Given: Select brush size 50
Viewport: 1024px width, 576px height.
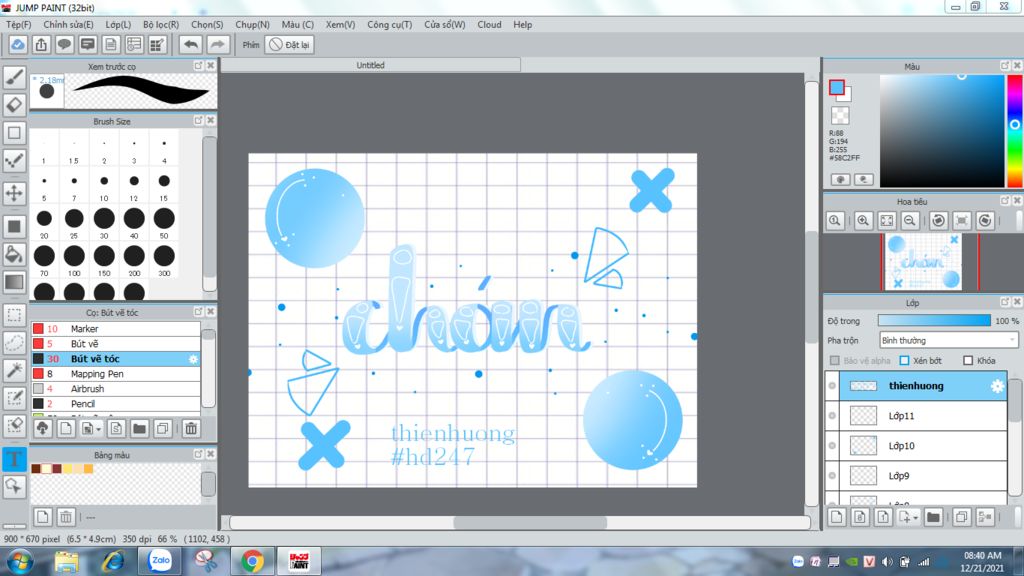Looking at the screenshot, I should (x=164, y=222).
